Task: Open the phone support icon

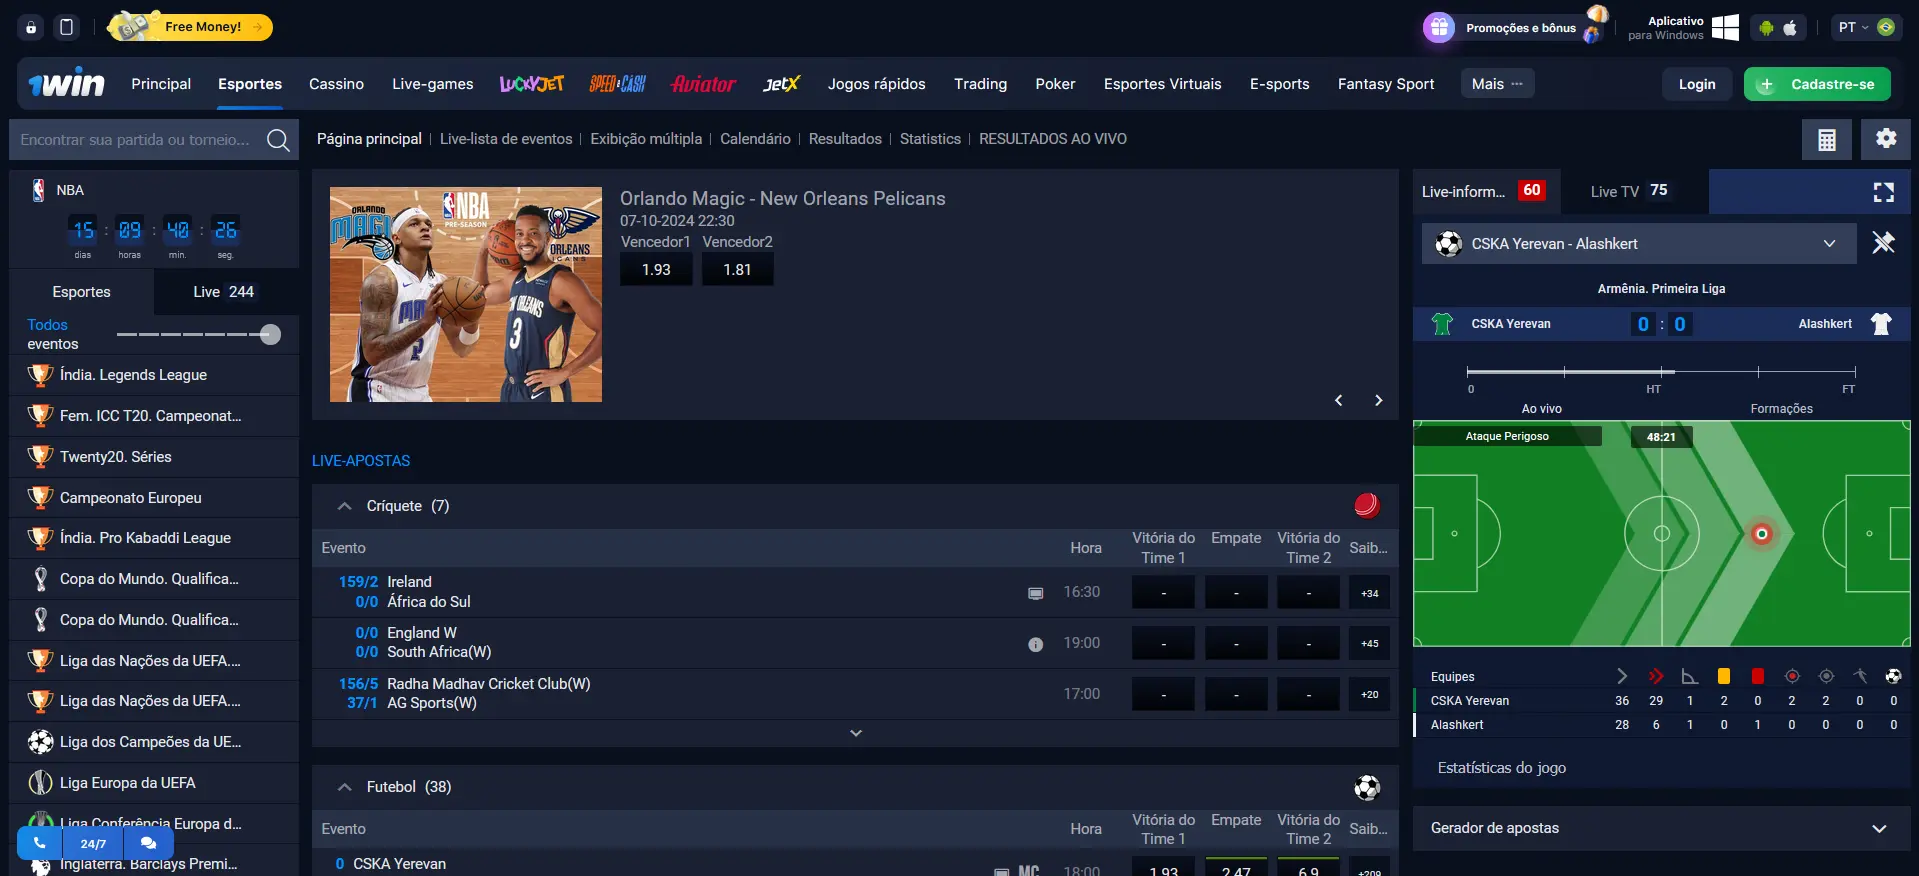Action: click(x=40, y=843)
